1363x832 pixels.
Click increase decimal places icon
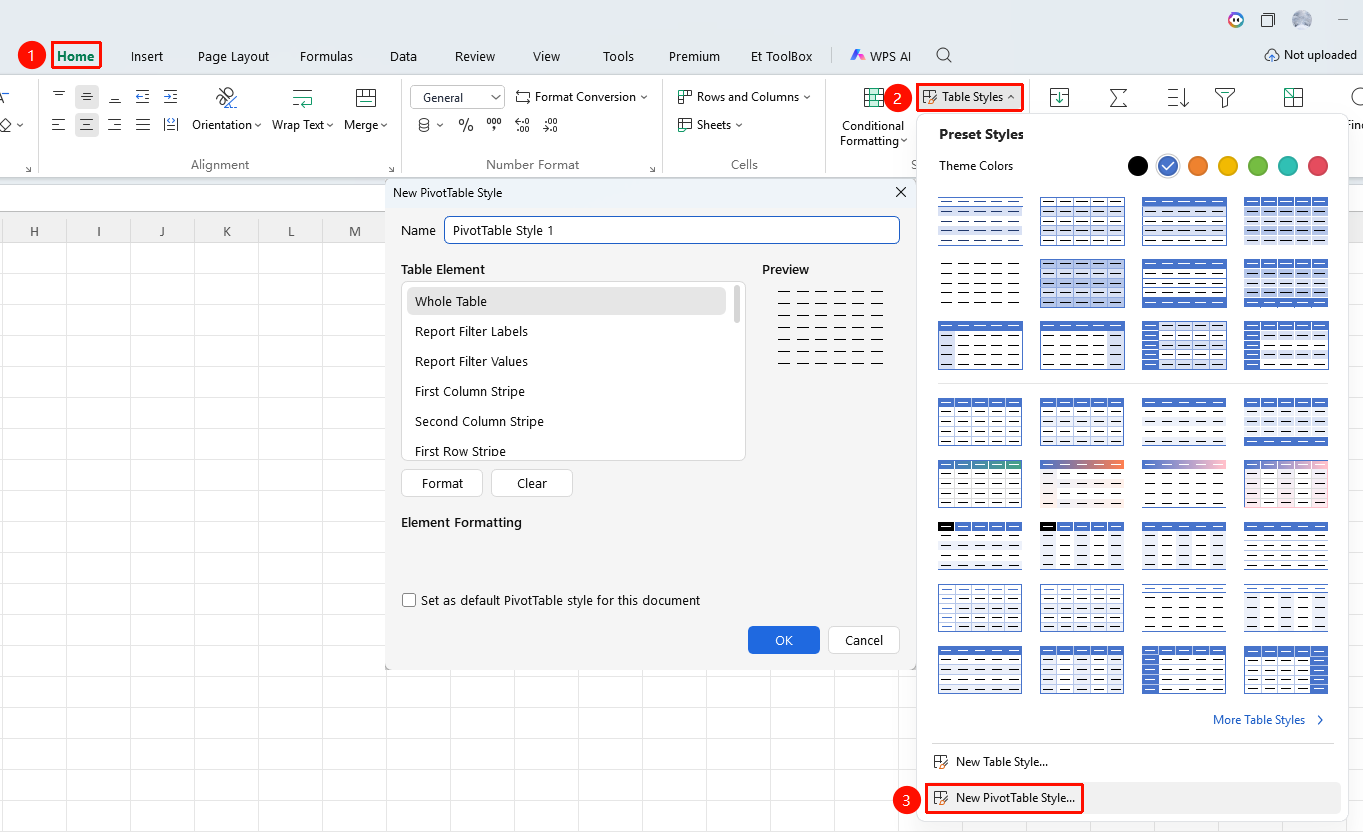tap(522, 125)
